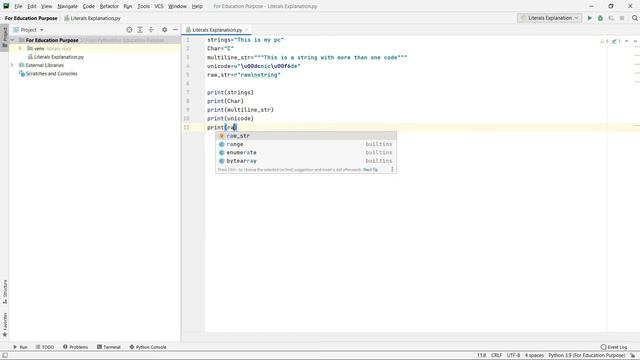Open the Run menu
This screenshot has height=360, width=640.
click(128, 6)
